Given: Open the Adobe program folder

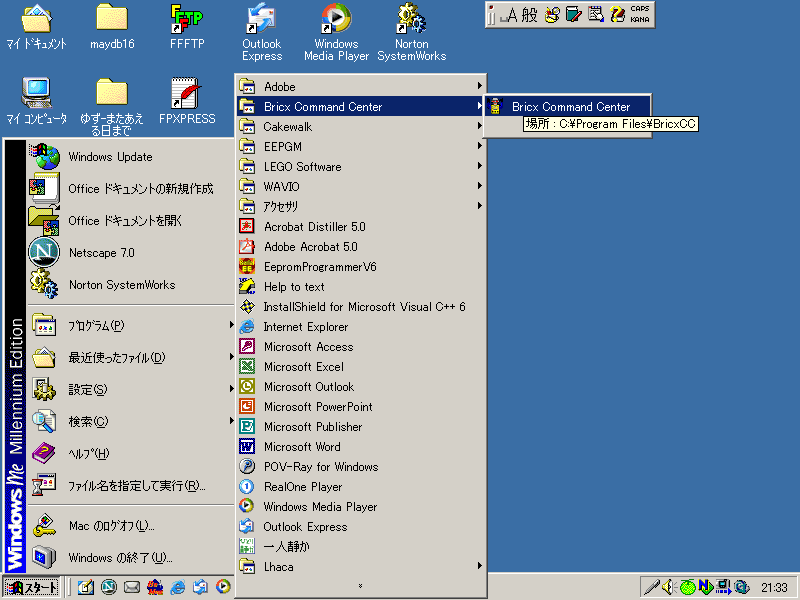Looking at the screenshot, I should pos(361,87).
